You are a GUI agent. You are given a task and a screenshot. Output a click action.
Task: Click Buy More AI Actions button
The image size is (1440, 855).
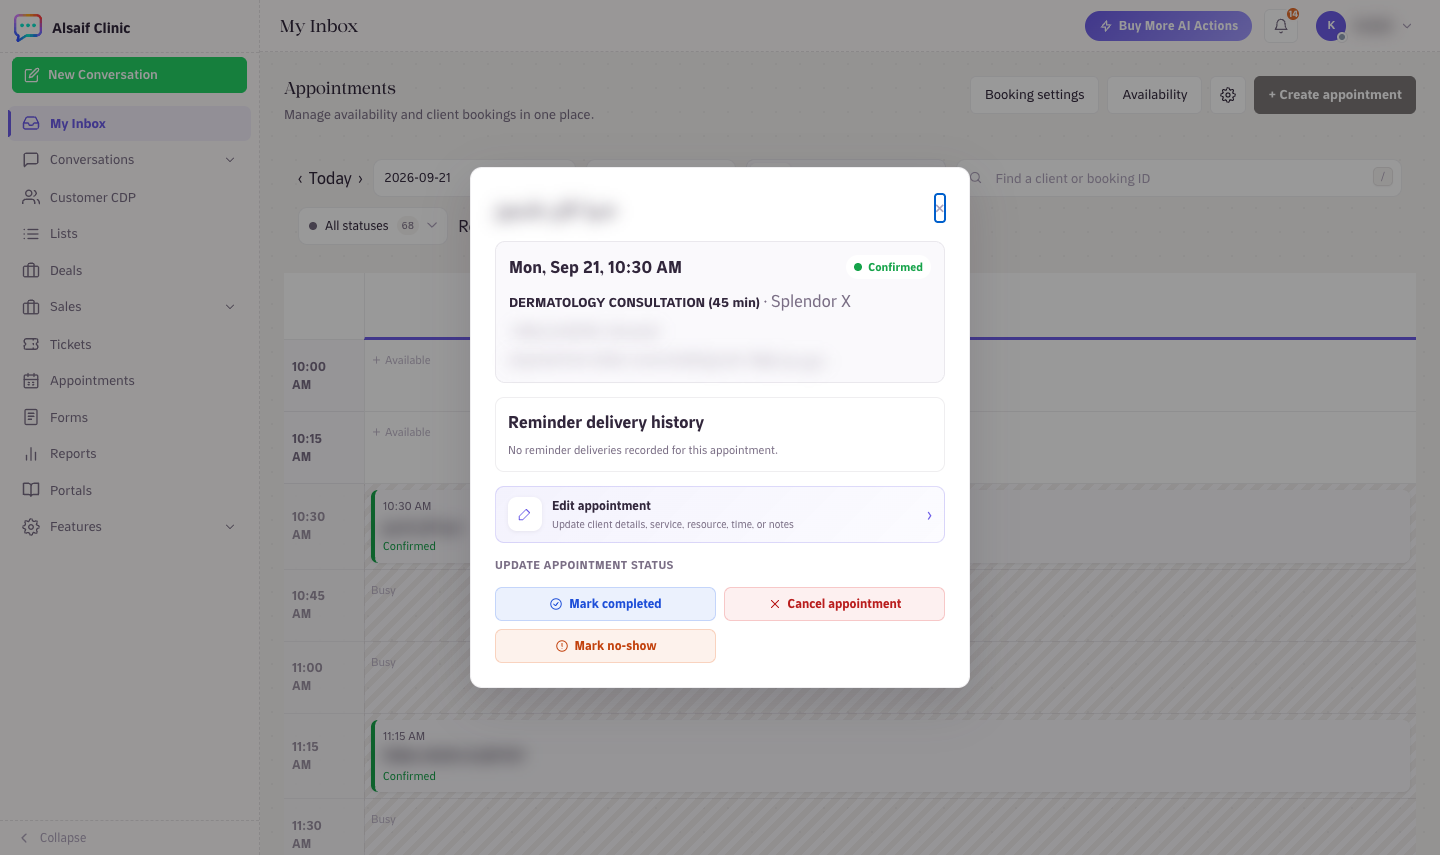pos(1168,26)
